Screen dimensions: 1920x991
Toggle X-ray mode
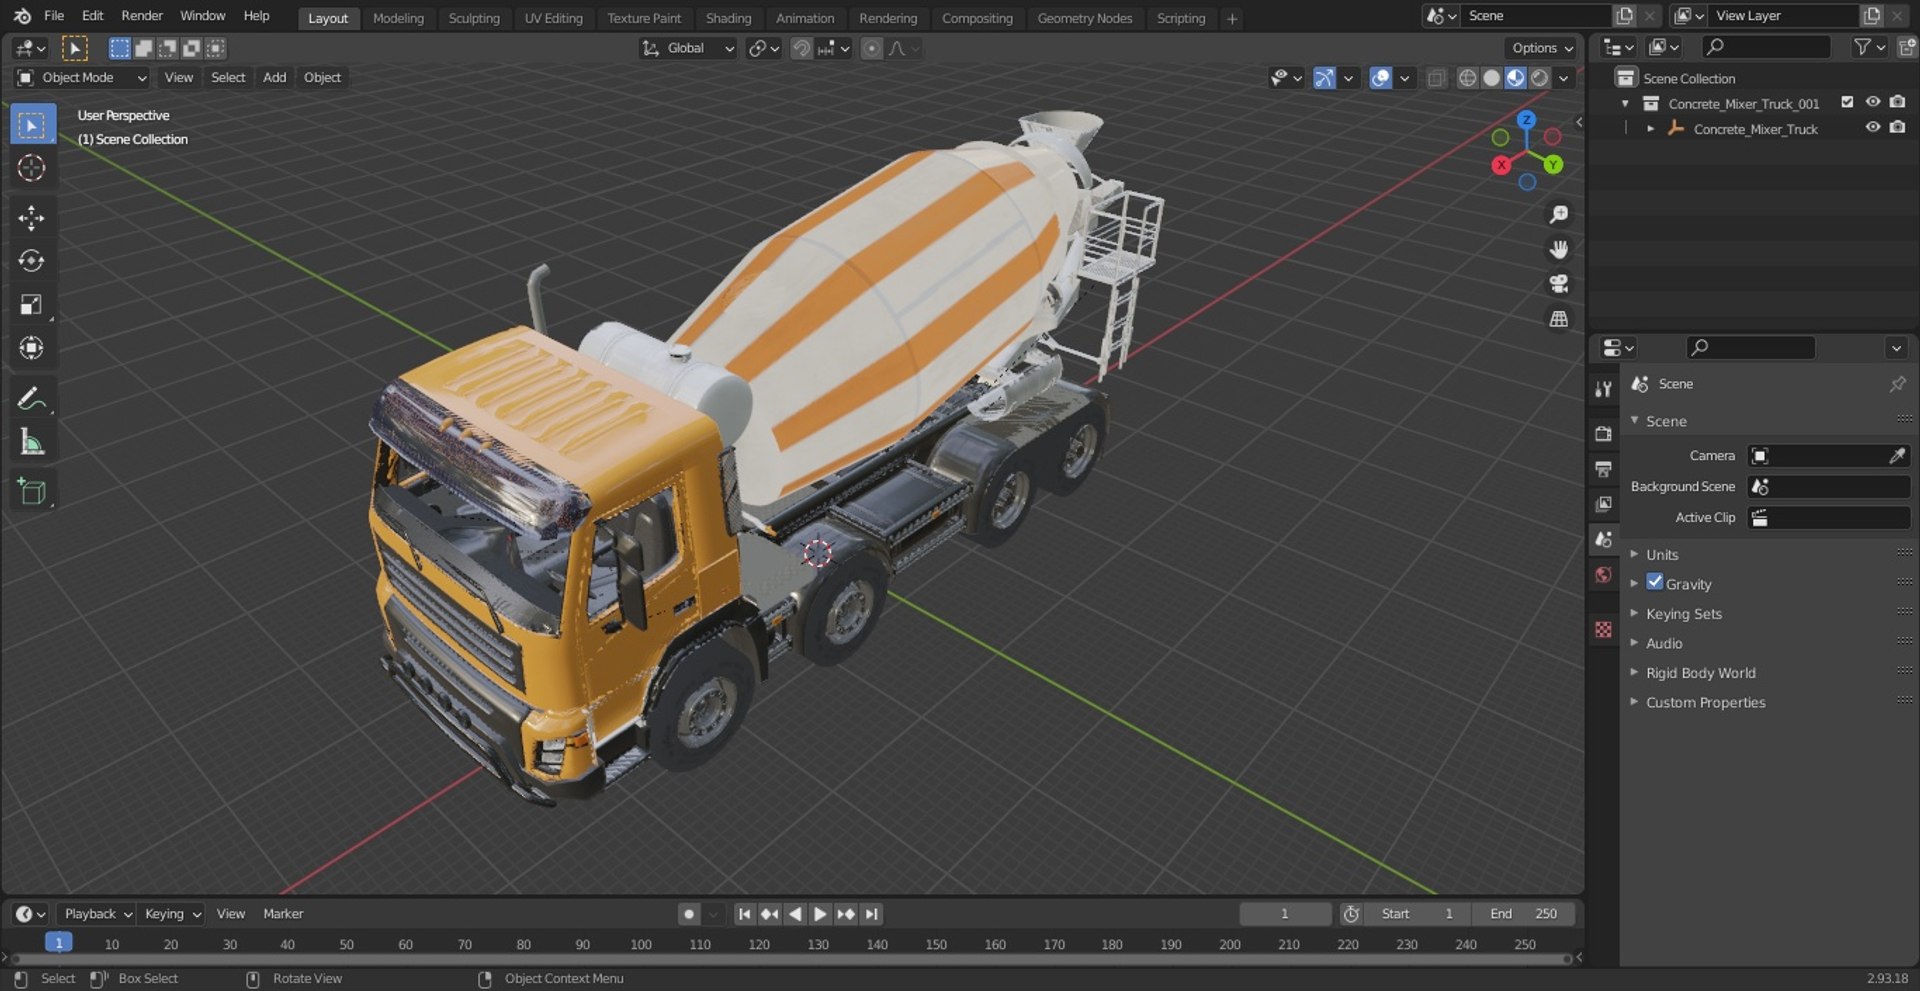[x=1436, y=78]
